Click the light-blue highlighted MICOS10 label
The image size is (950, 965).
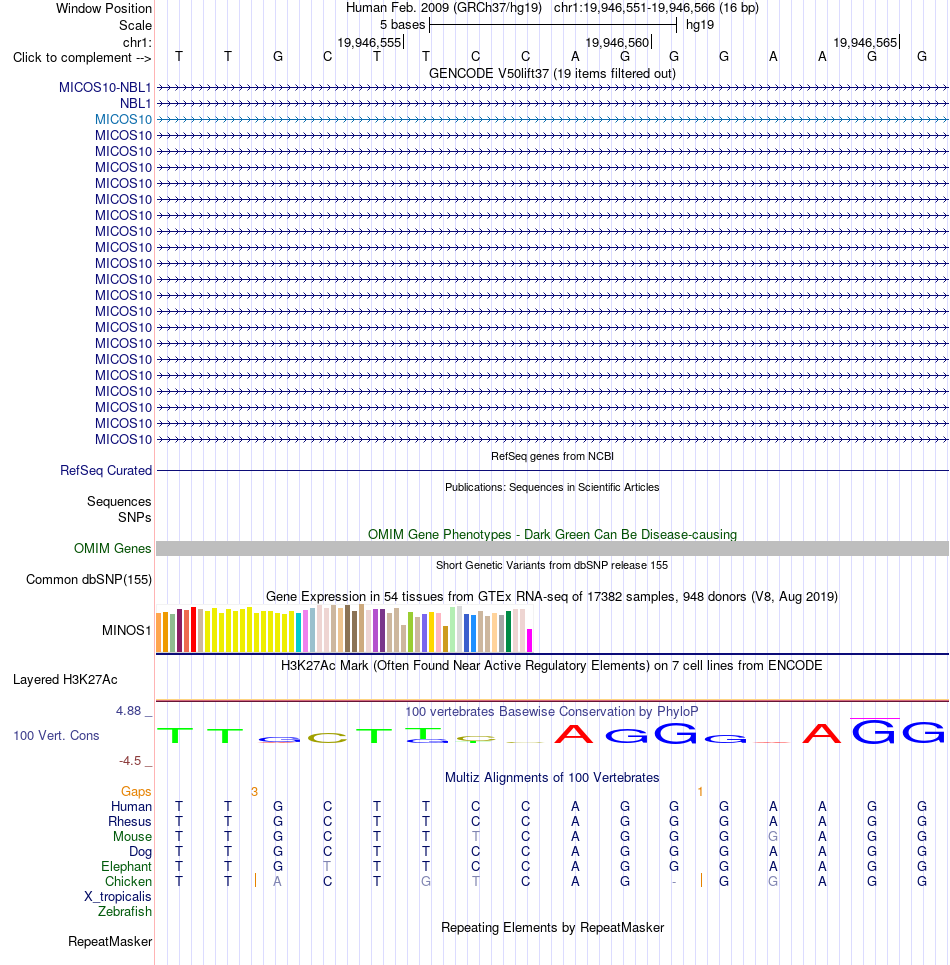[x=123, y=119]
